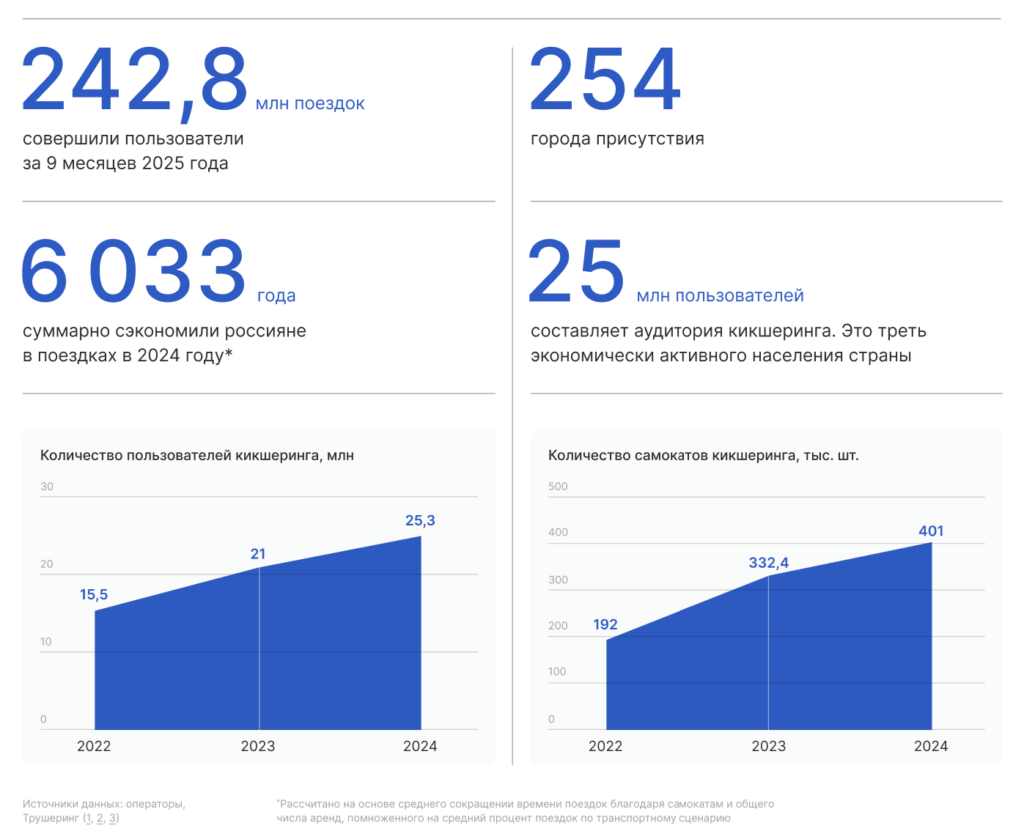
Task: Select the 332,4 data label on scooters chart
Action: coord(768,563)
